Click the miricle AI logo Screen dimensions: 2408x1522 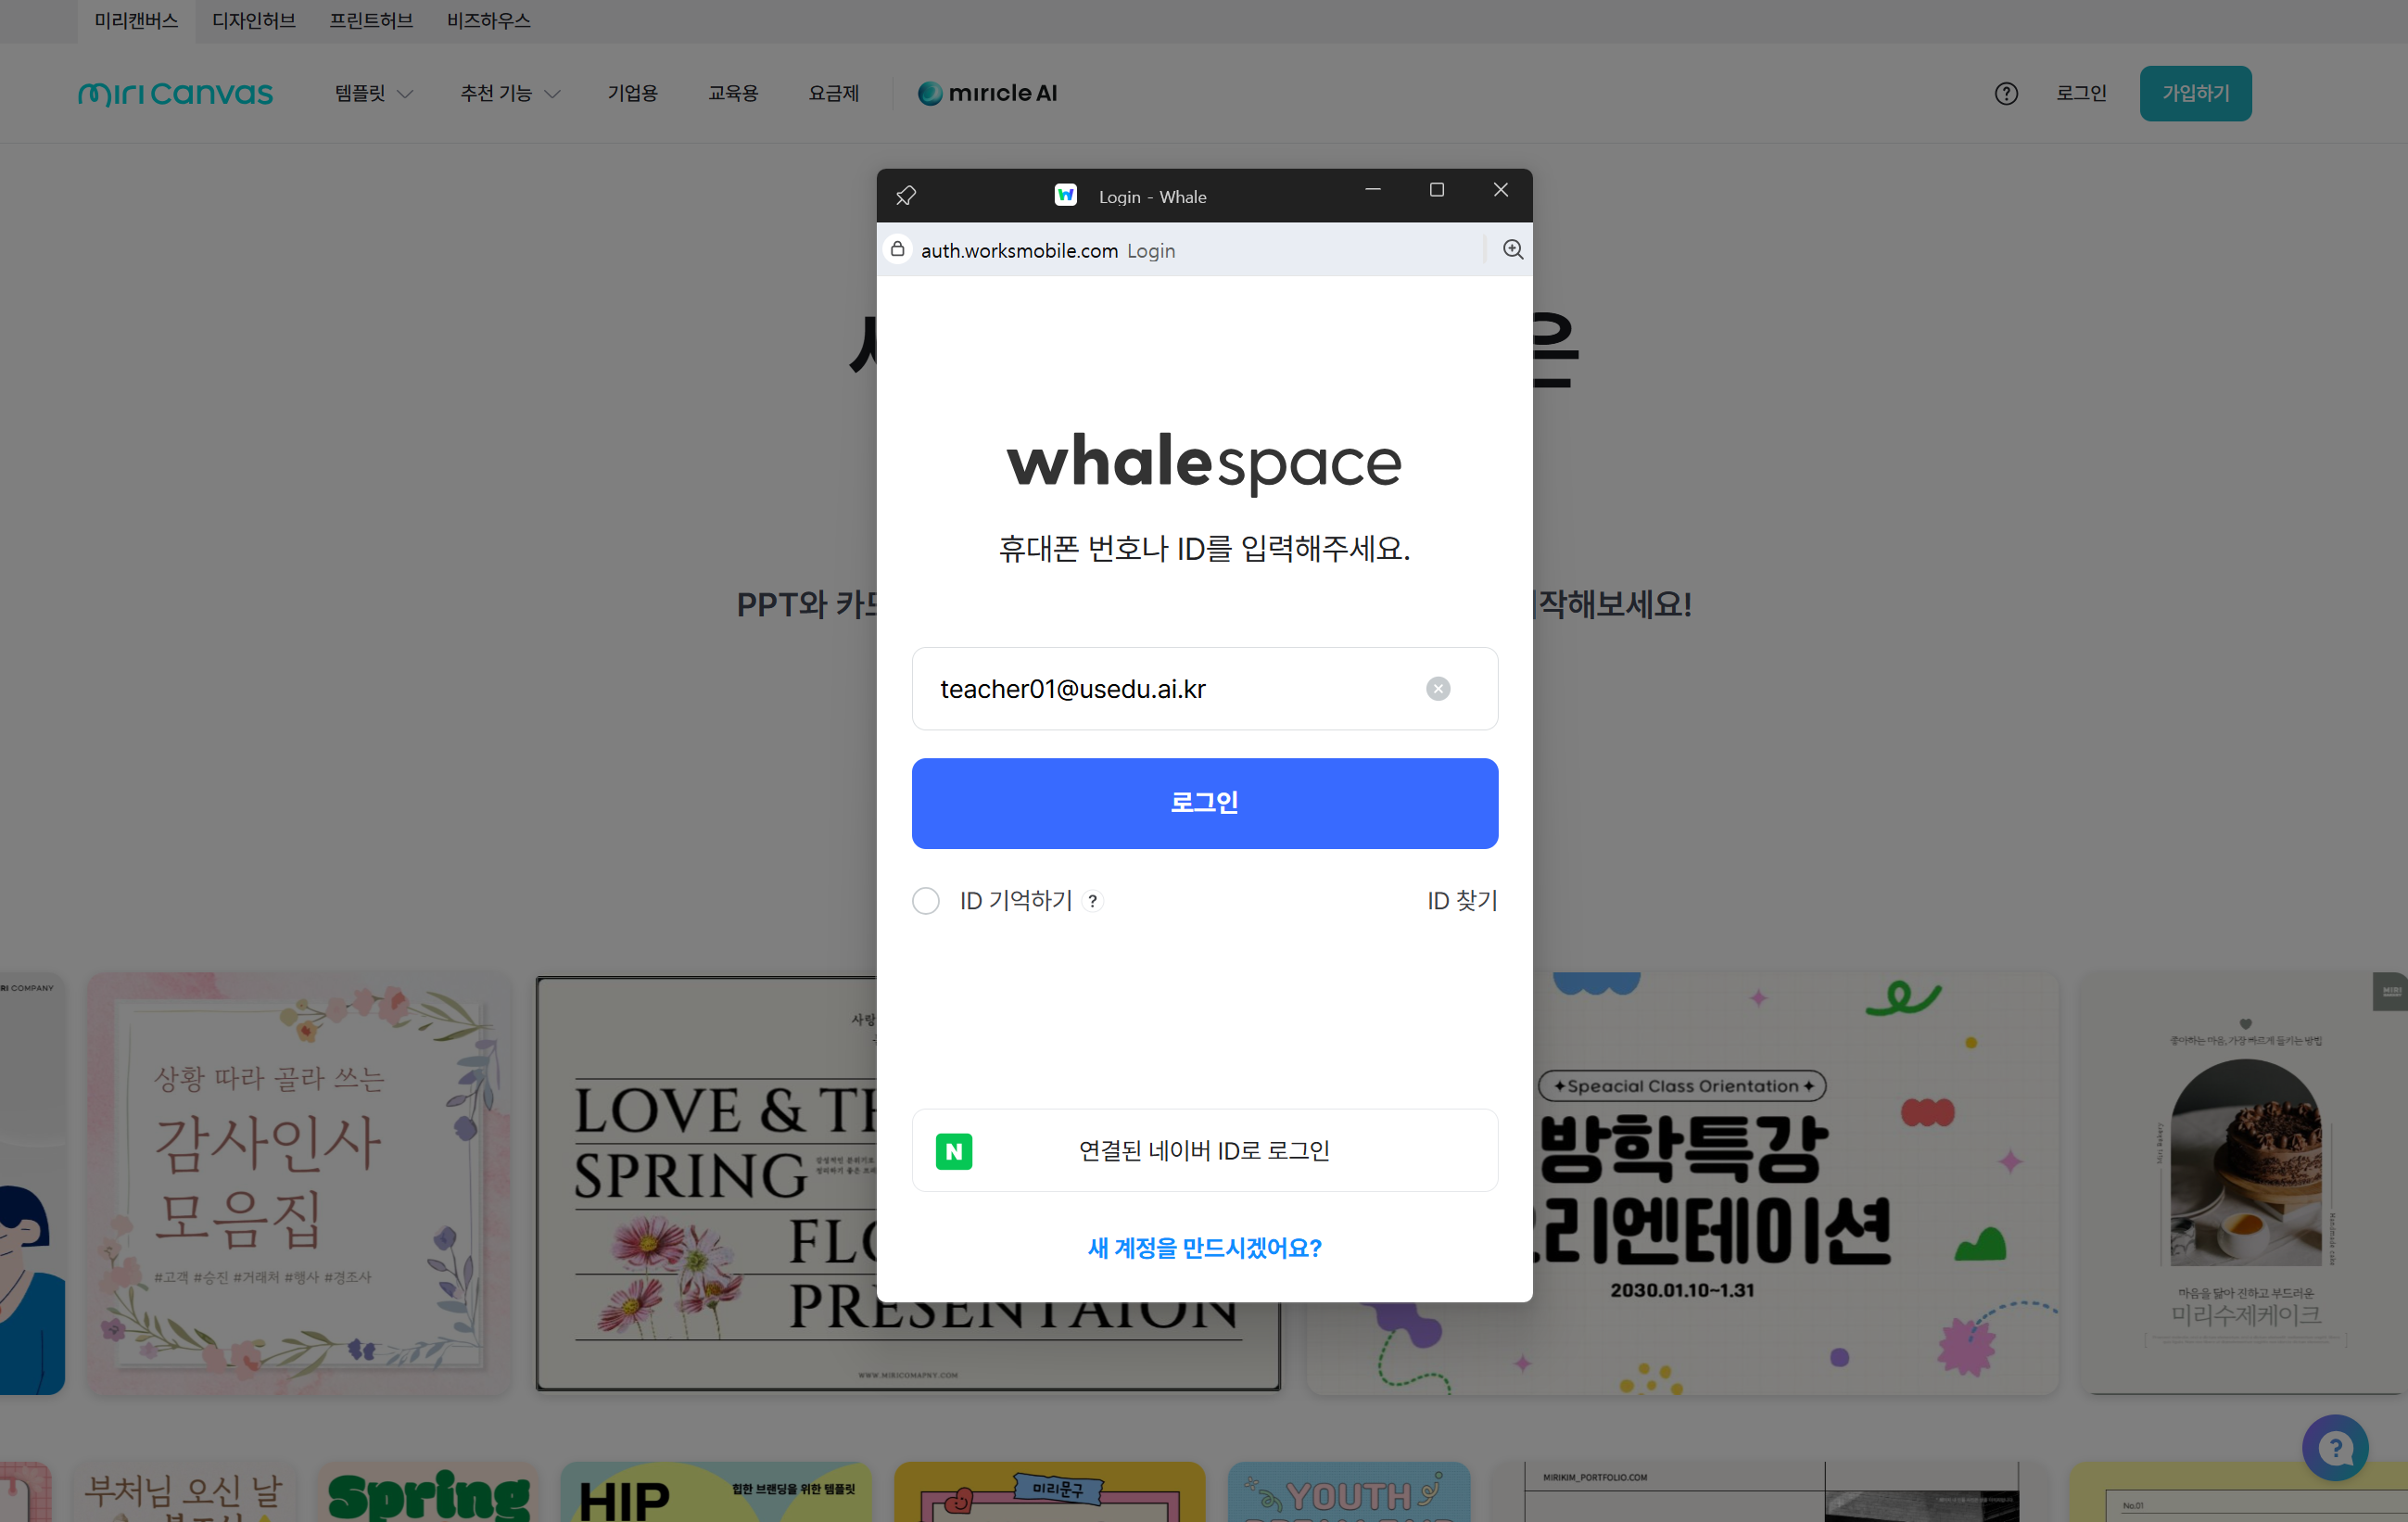click(x=987, y=94)
